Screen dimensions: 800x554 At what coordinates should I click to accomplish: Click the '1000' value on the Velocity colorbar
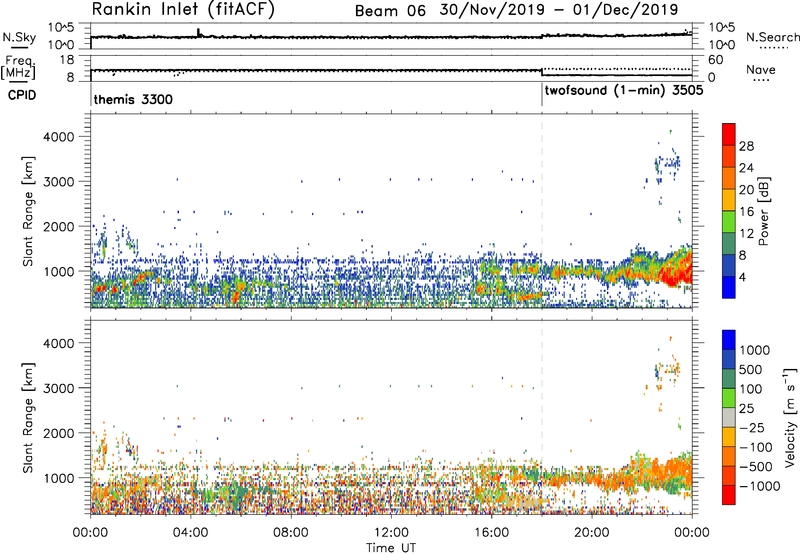(x=755, y=350)
